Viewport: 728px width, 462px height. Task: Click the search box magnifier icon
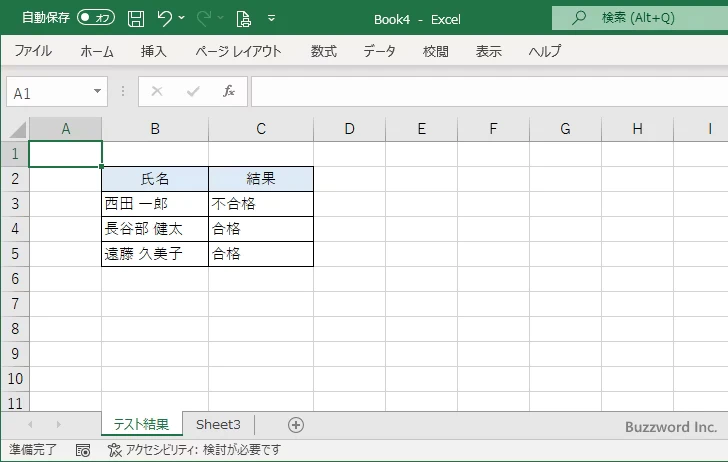(578, 18)
